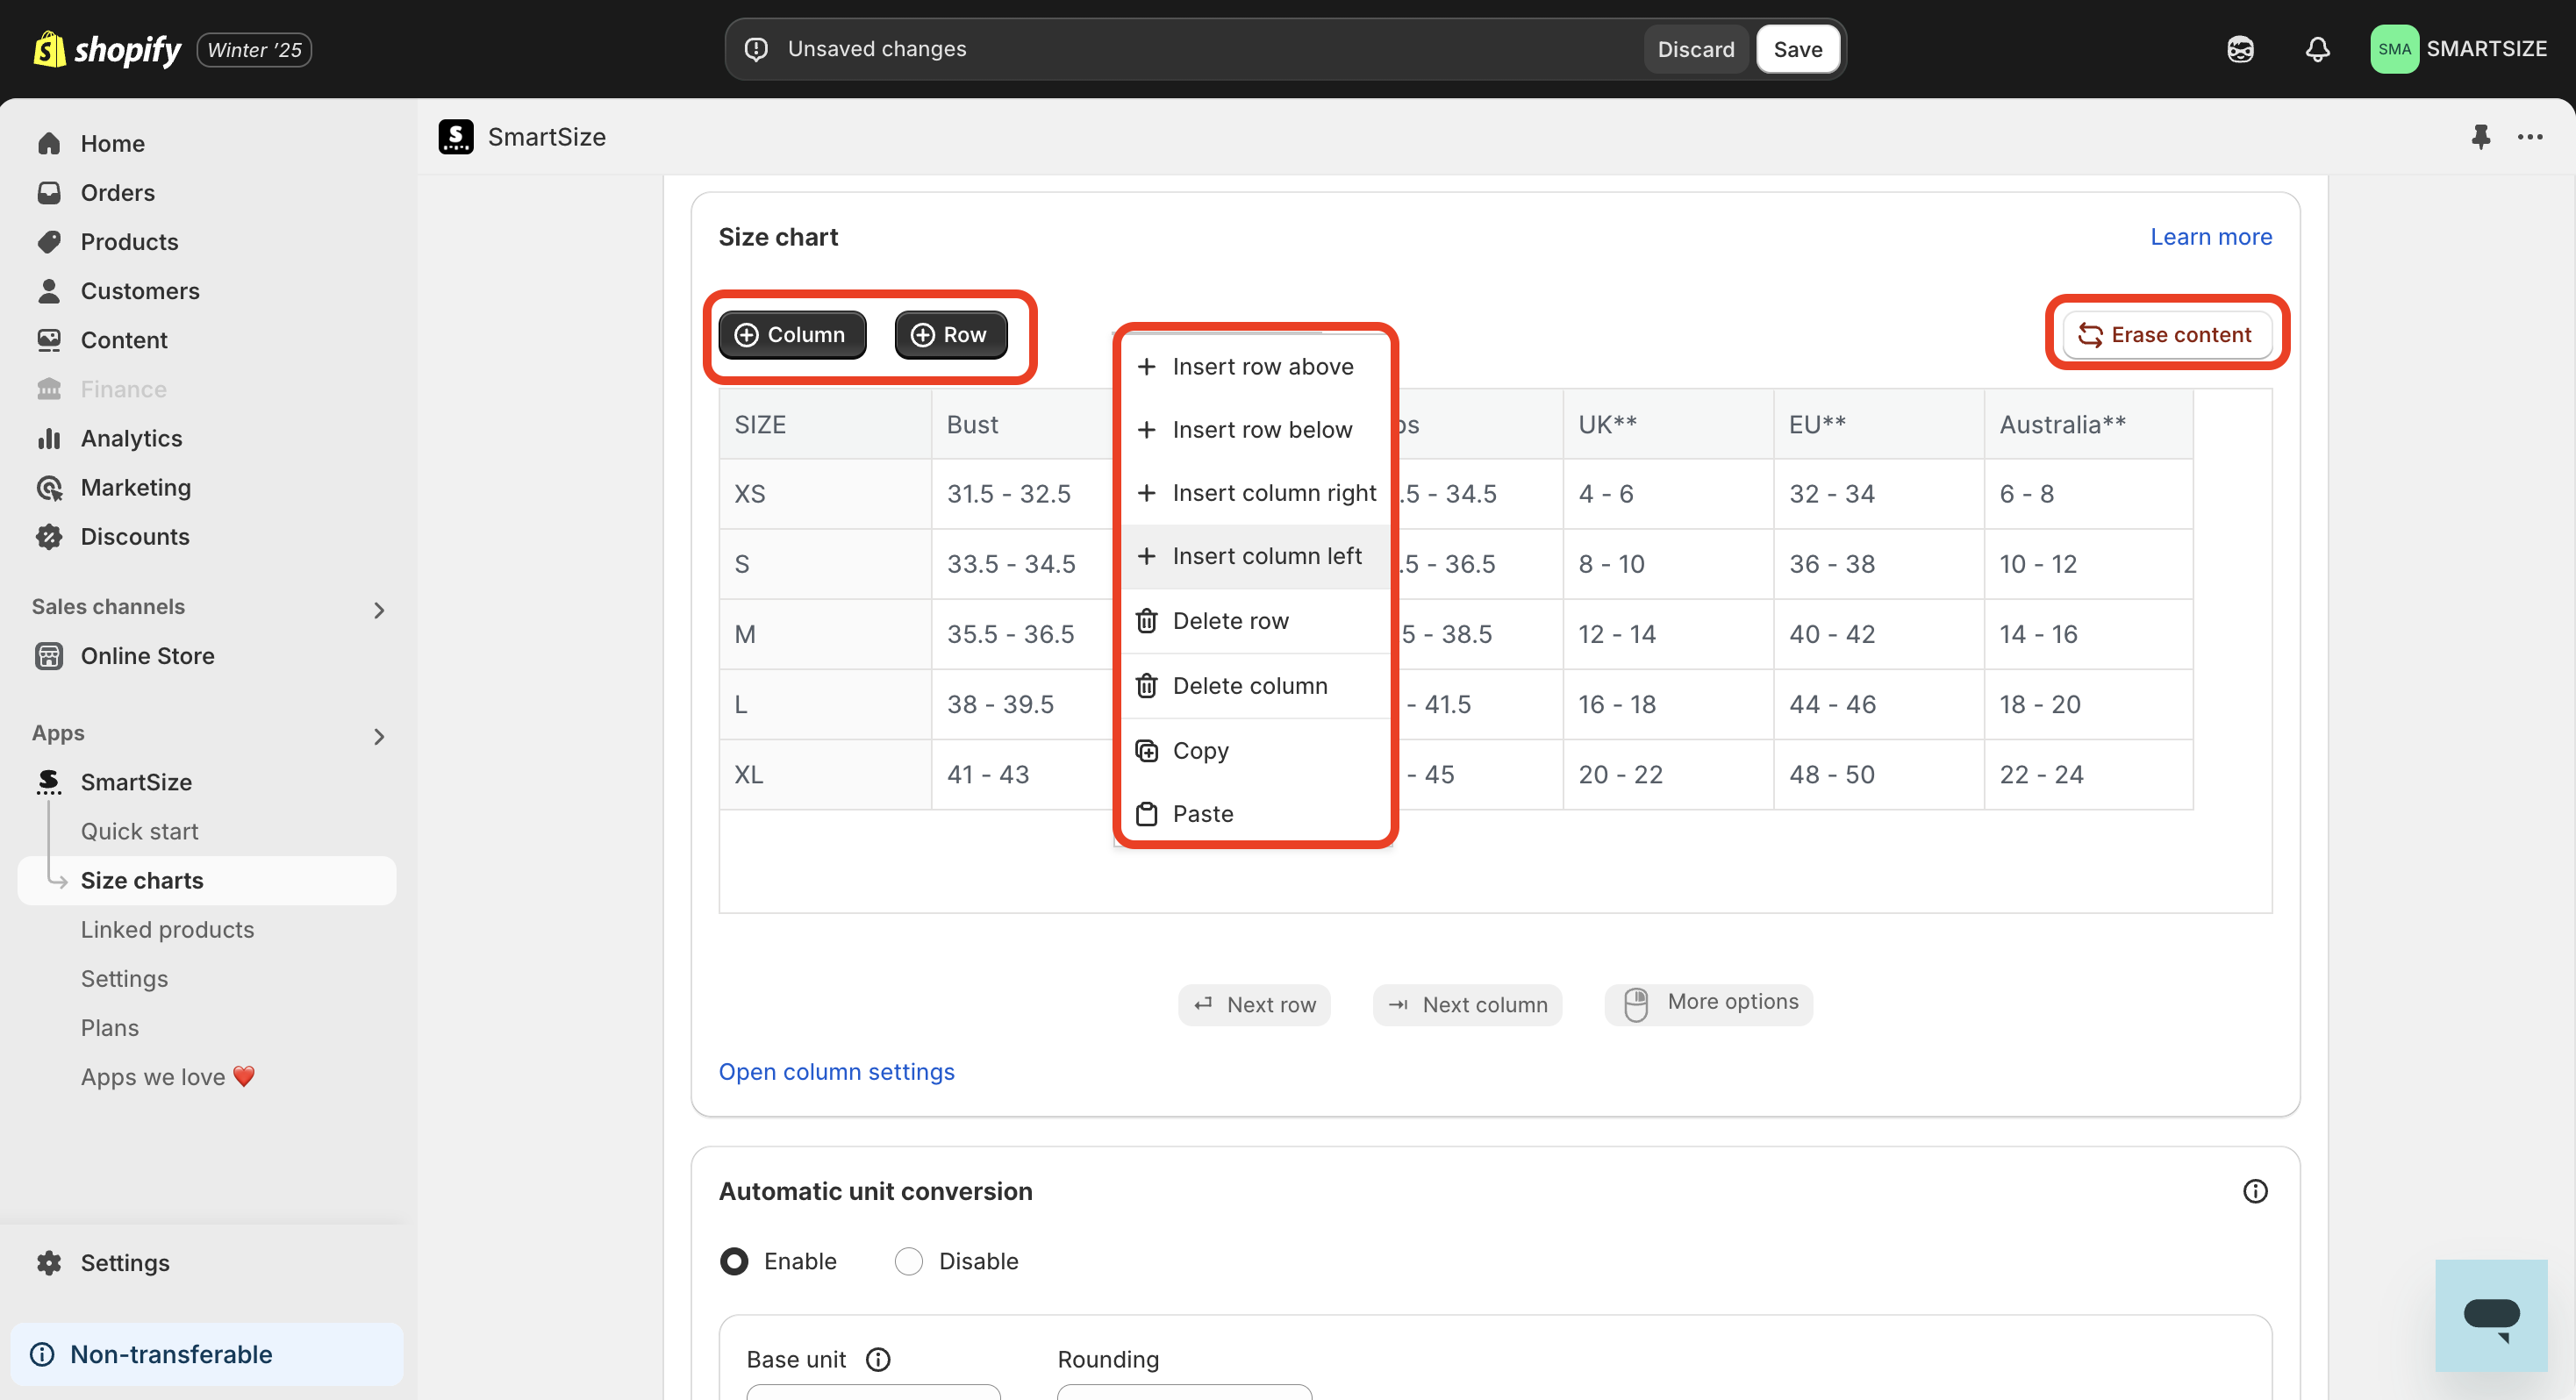Viewport: 2576px width, 1400px height.
Task: Click the Next column shortcut hint
Action: 1467,1004
